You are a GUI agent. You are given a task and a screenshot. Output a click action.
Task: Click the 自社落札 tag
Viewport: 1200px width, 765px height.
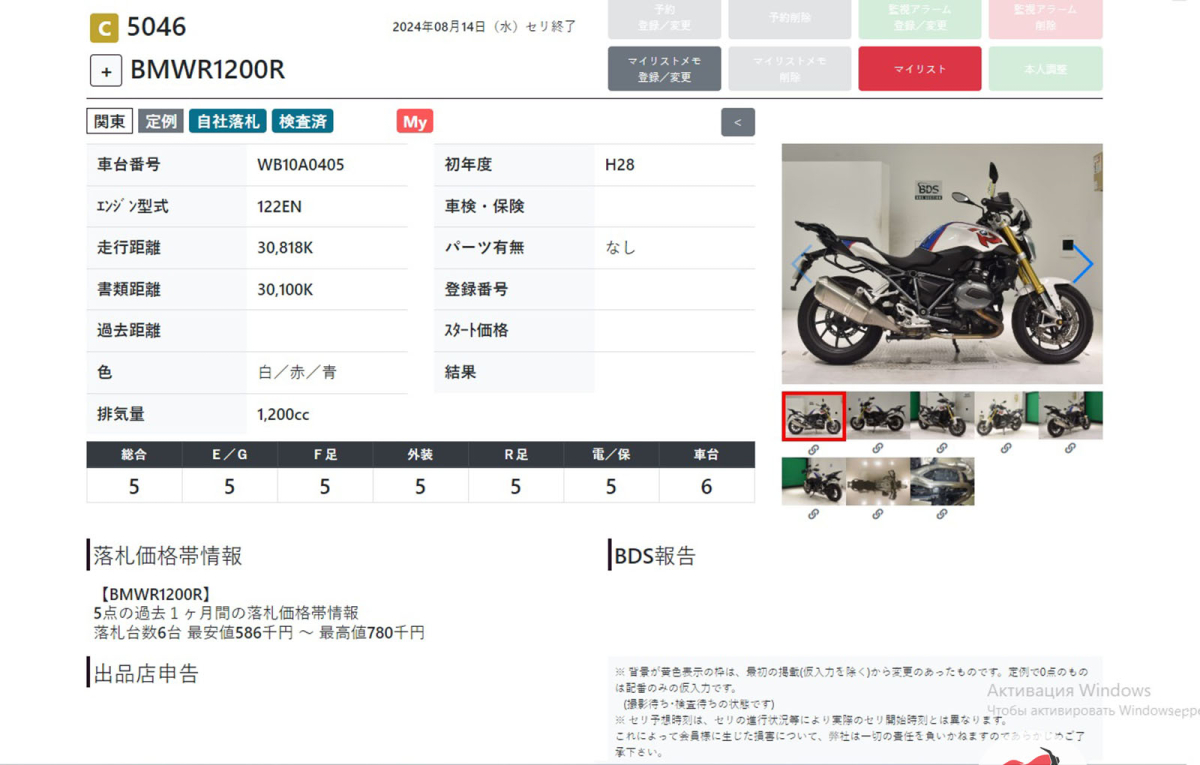pos(227,122)
